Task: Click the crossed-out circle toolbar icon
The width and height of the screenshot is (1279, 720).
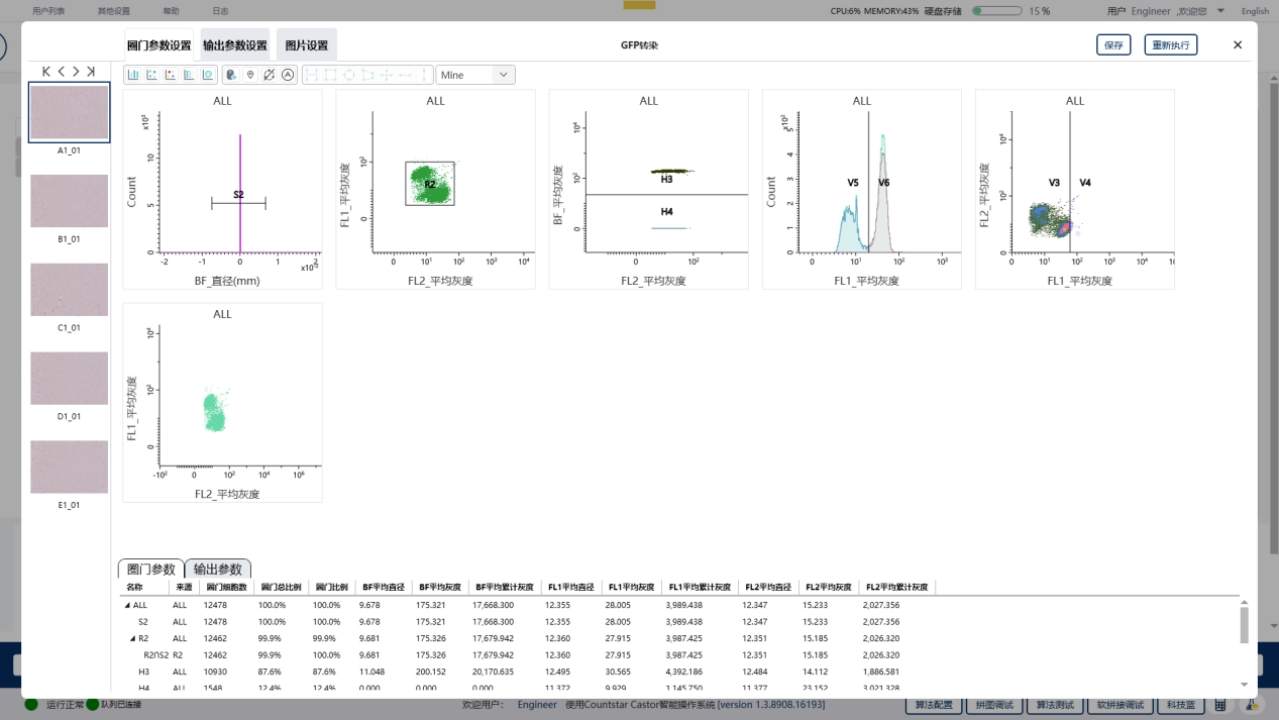Action: 269,75
